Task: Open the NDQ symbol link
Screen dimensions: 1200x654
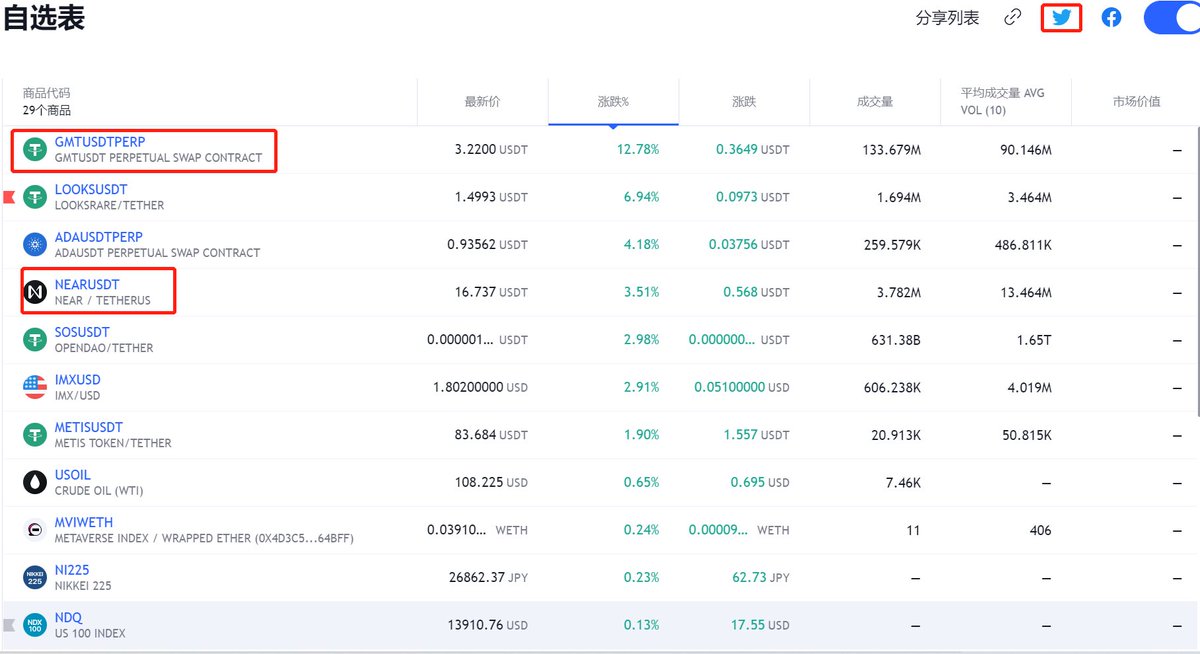Action: [69, 617]
